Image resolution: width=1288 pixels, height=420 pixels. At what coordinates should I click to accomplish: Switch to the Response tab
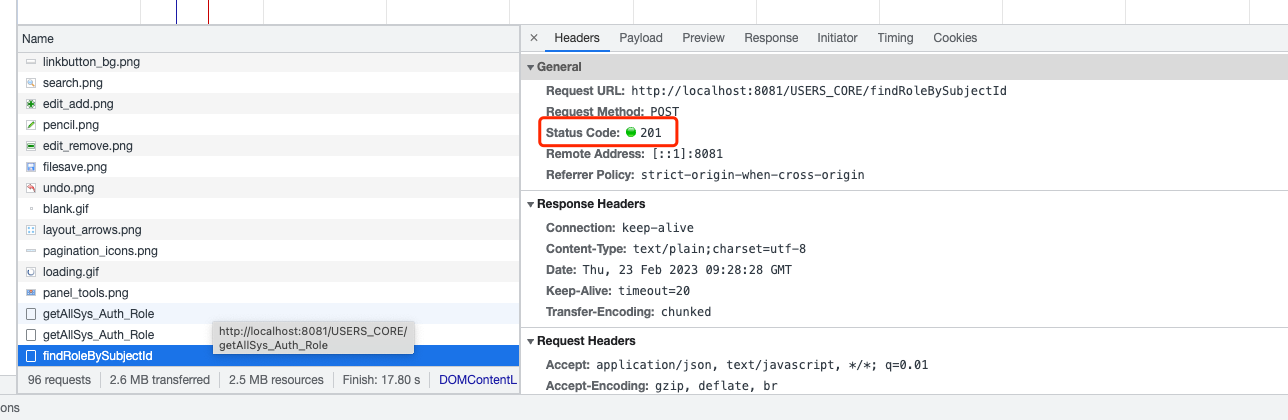(771, 38)
